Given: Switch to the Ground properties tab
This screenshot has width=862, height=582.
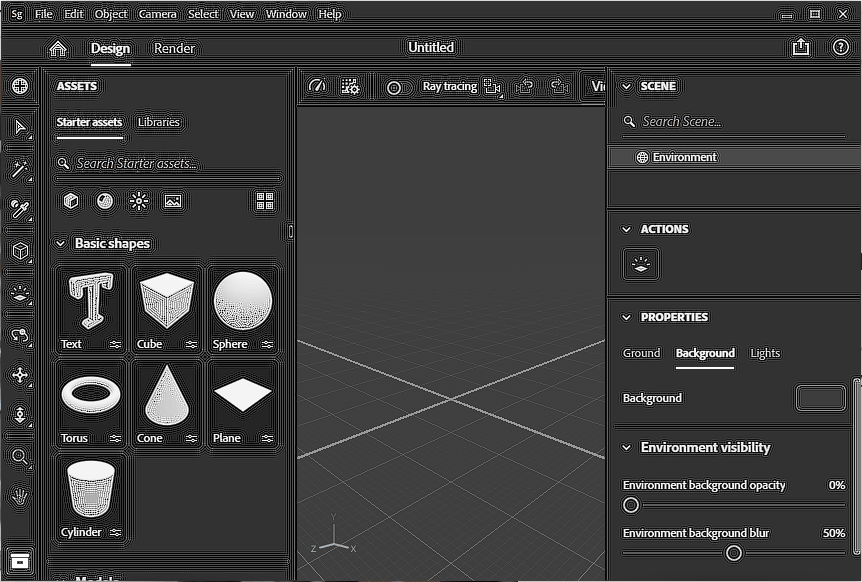Looking at the screenshot, I should [641, 353].
